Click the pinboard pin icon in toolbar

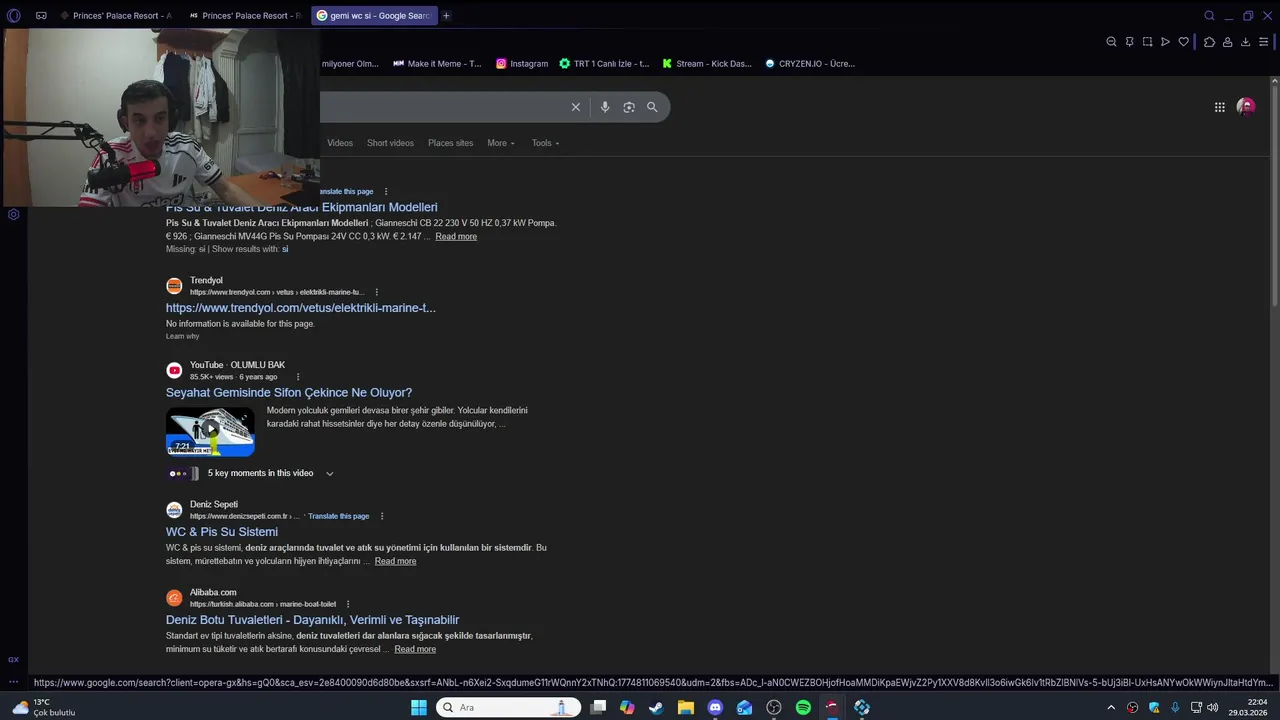pos(1129,42)
